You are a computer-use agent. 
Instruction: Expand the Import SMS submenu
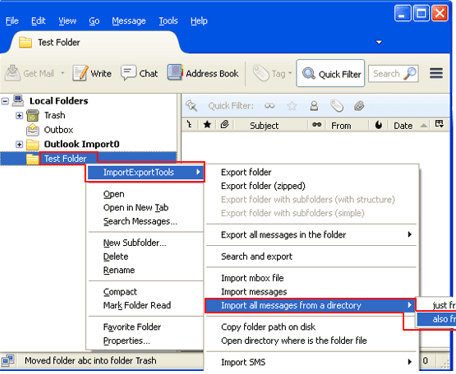point(311,362)
